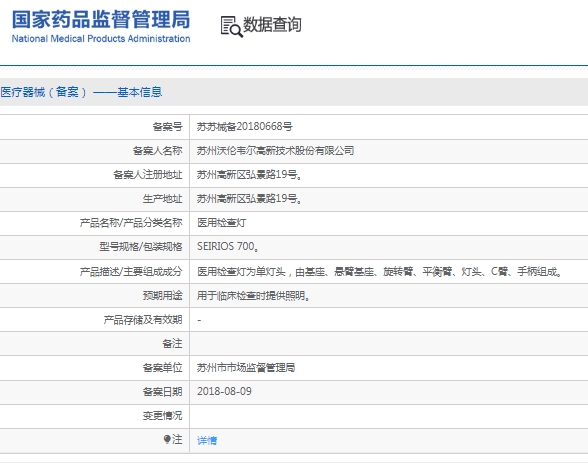Image resolution: width=588 pixels, height=464 pixels.
Task: Click the 变更情况 label
Action: pos(162,416)
